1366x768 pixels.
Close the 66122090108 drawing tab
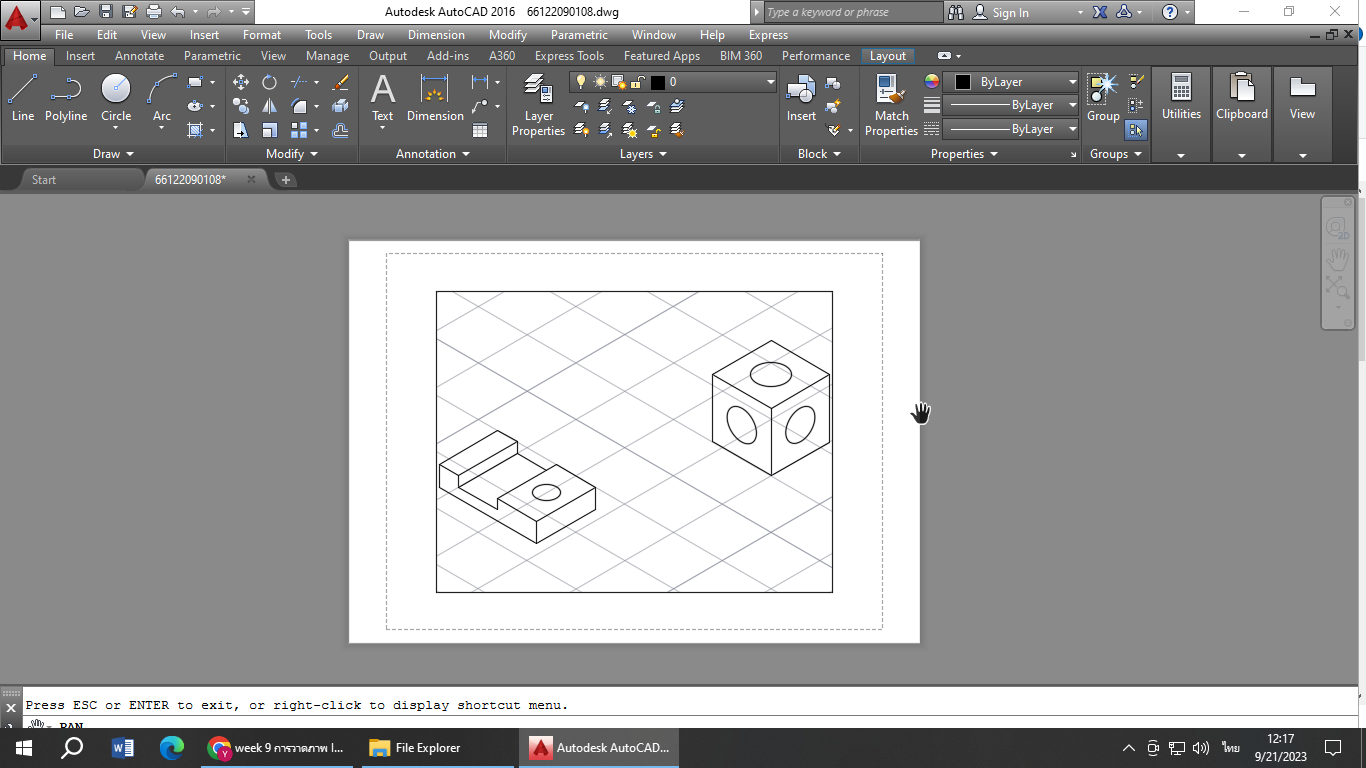point(252,179)
